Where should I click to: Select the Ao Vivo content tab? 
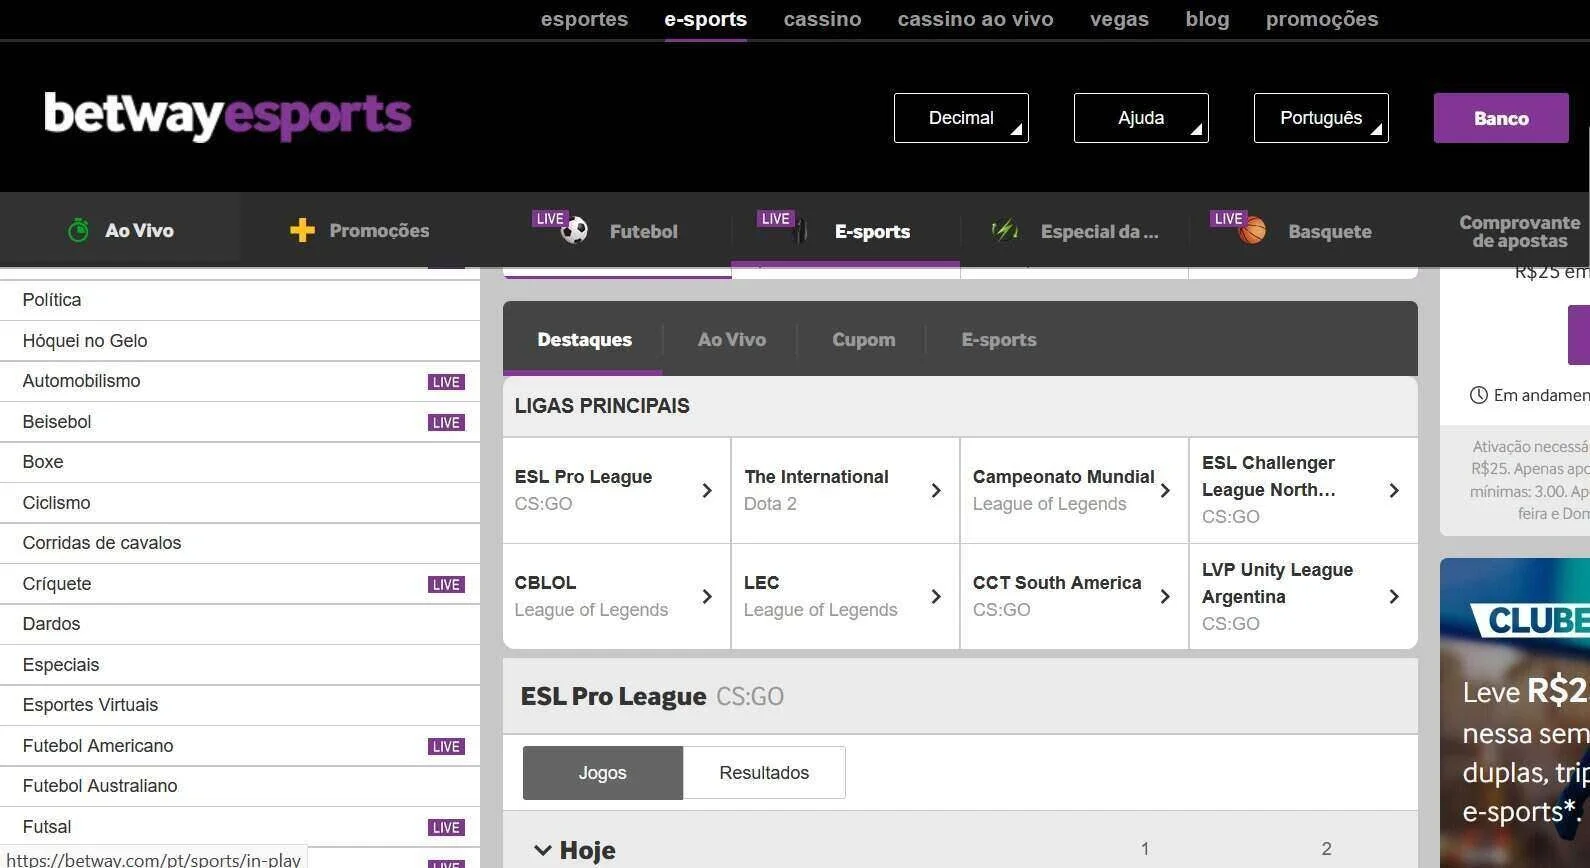(732, 339)
